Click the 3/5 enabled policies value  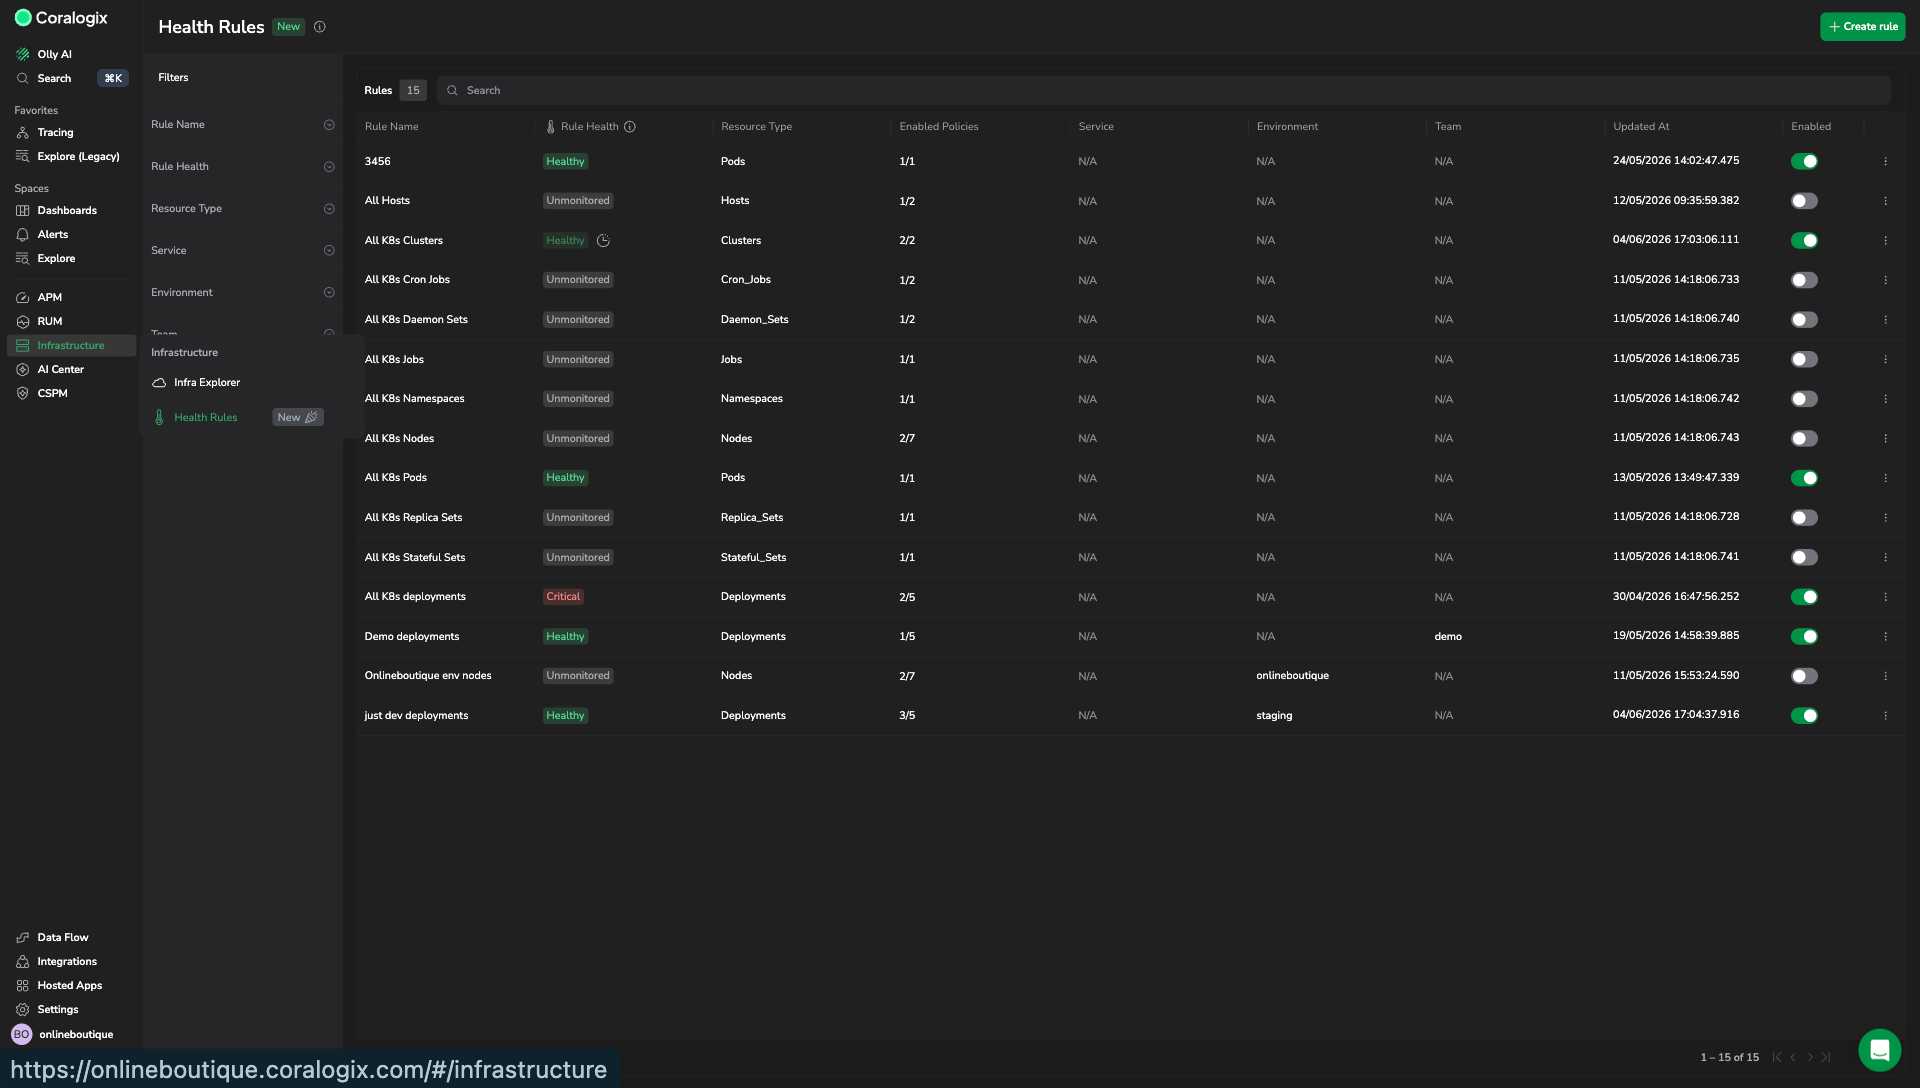907,716
